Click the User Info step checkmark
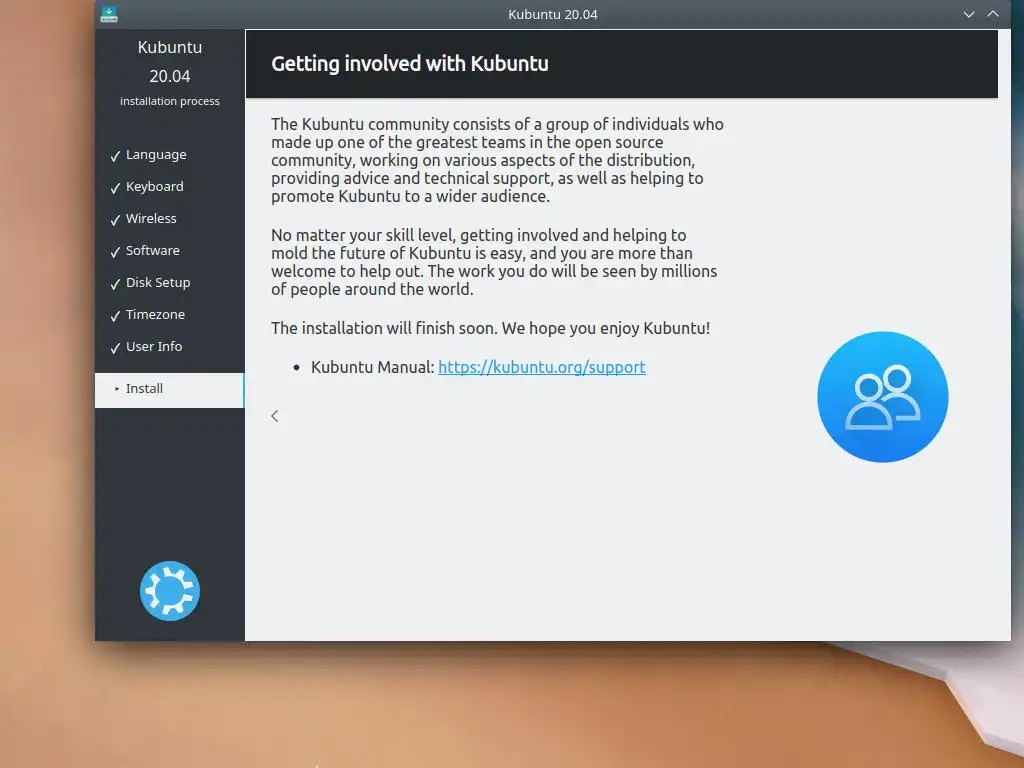Viewport: 1024px width, 768px height. tap(115, 348)
